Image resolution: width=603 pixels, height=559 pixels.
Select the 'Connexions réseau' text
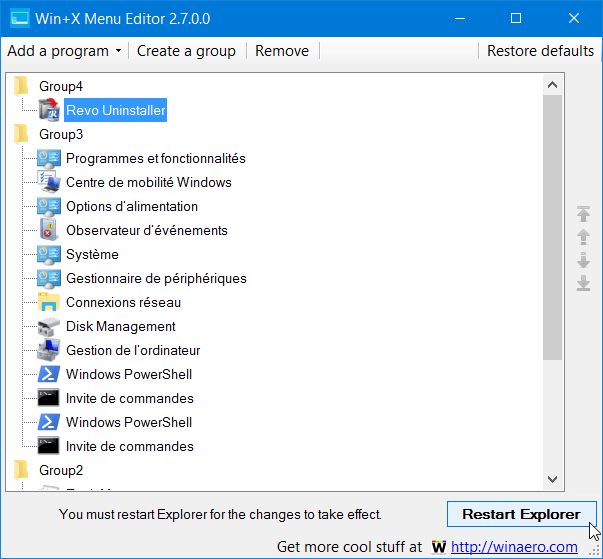coord(123,303)
